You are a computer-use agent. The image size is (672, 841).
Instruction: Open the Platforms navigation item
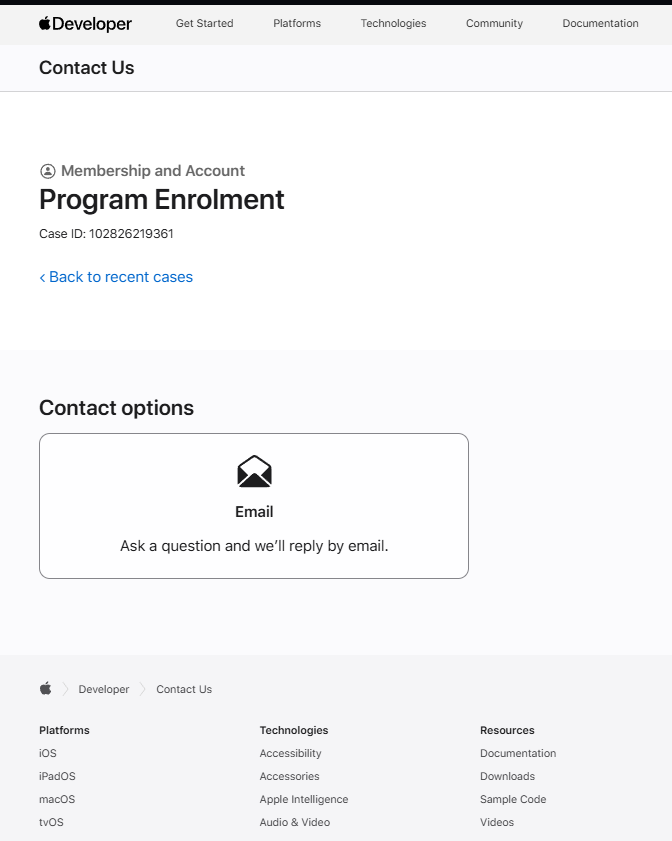[297, 24]
